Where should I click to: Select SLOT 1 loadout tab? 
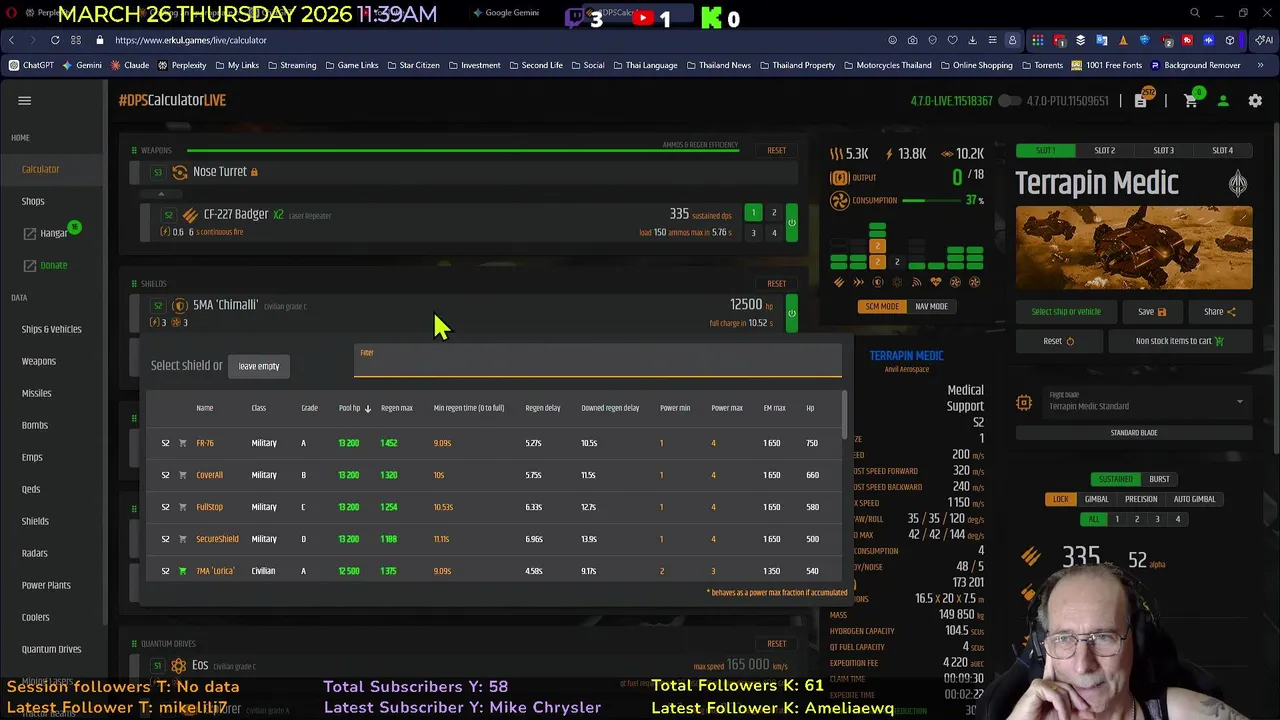1045,151
